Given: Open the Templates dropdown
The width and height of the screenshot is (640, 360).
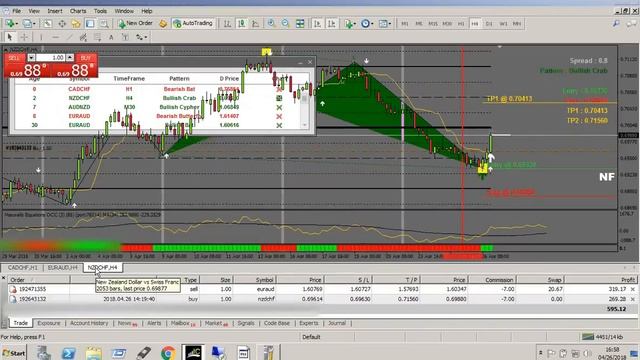Looking at the screenshot, I should tap(384, 24).
